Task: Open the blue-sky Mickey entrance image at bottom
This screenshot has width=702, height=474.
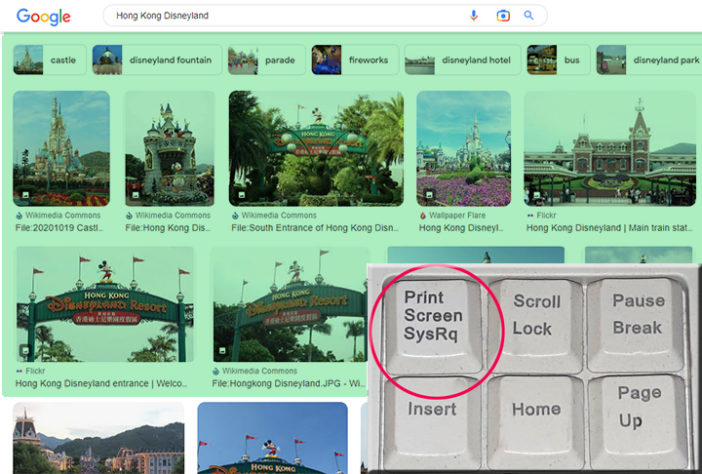Action: 272,438
